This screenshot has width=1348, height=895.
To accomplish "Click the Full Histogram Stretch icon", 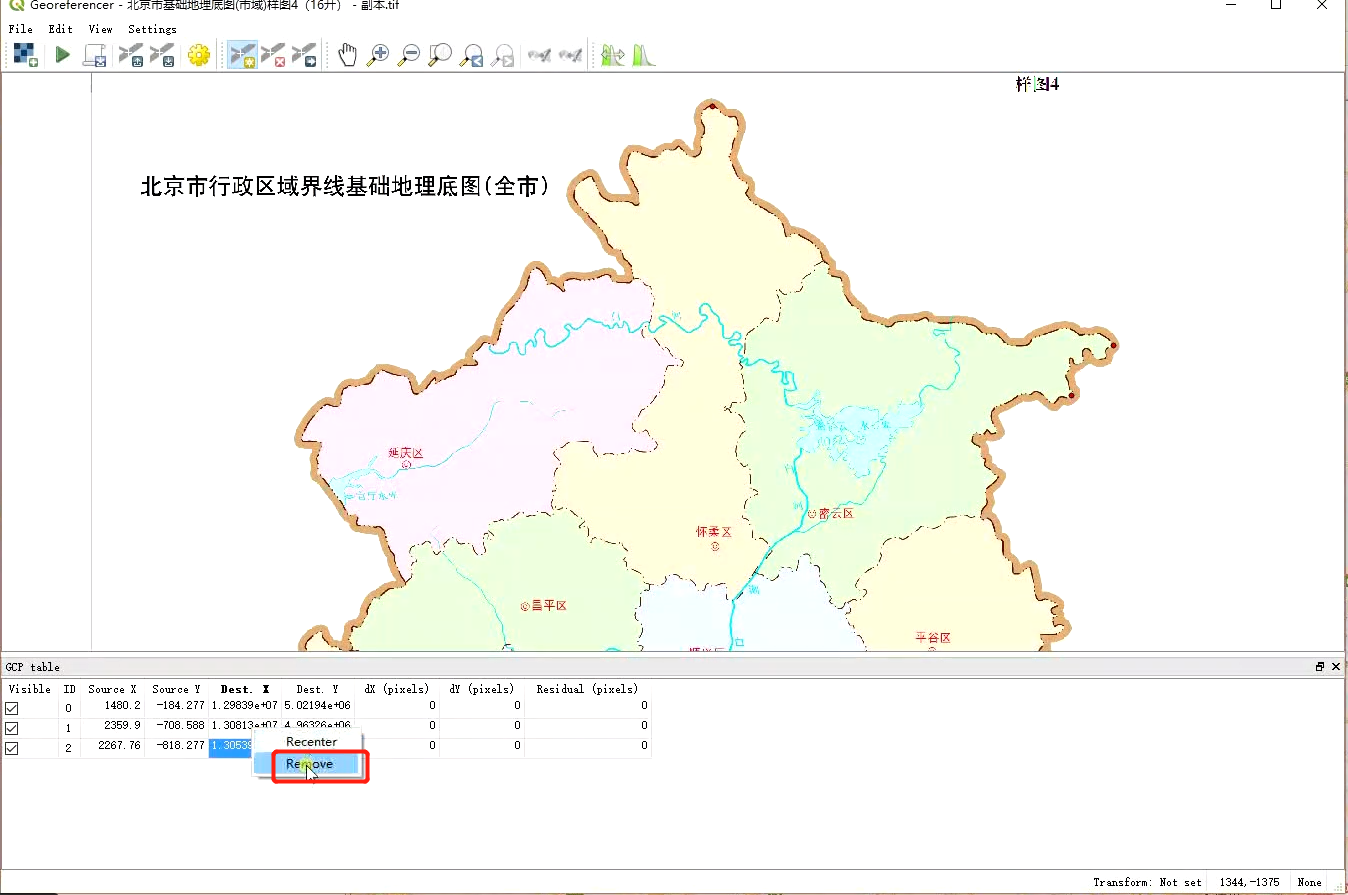I will (x=612, y=55).
